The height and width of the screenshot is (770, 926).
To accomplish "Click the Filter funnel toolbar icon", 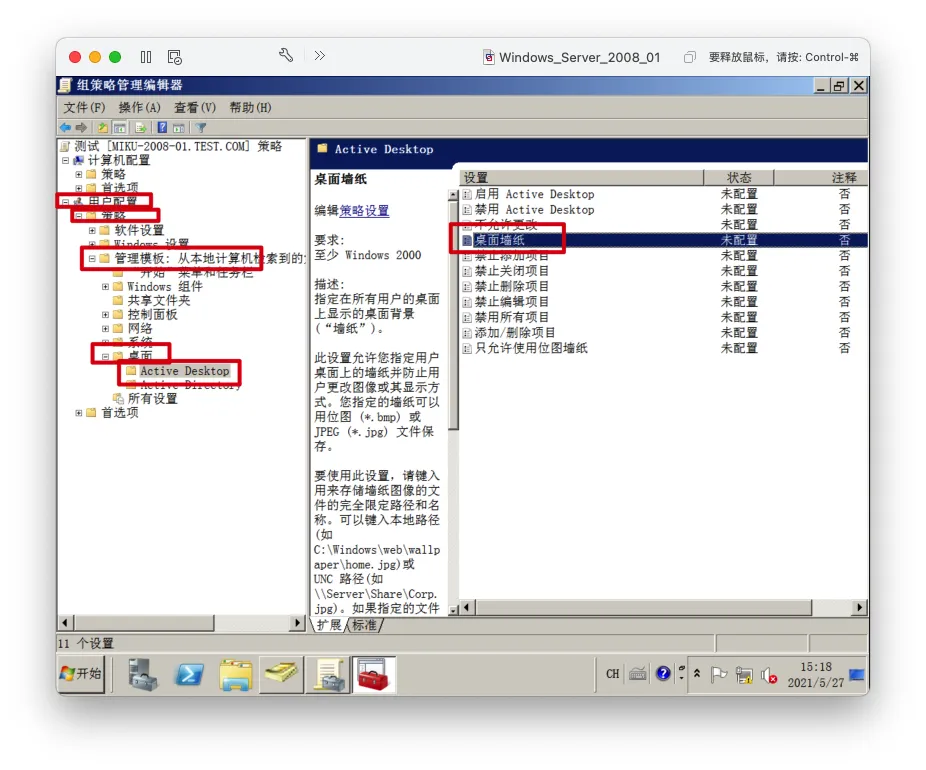I will [x=201, y=128].
